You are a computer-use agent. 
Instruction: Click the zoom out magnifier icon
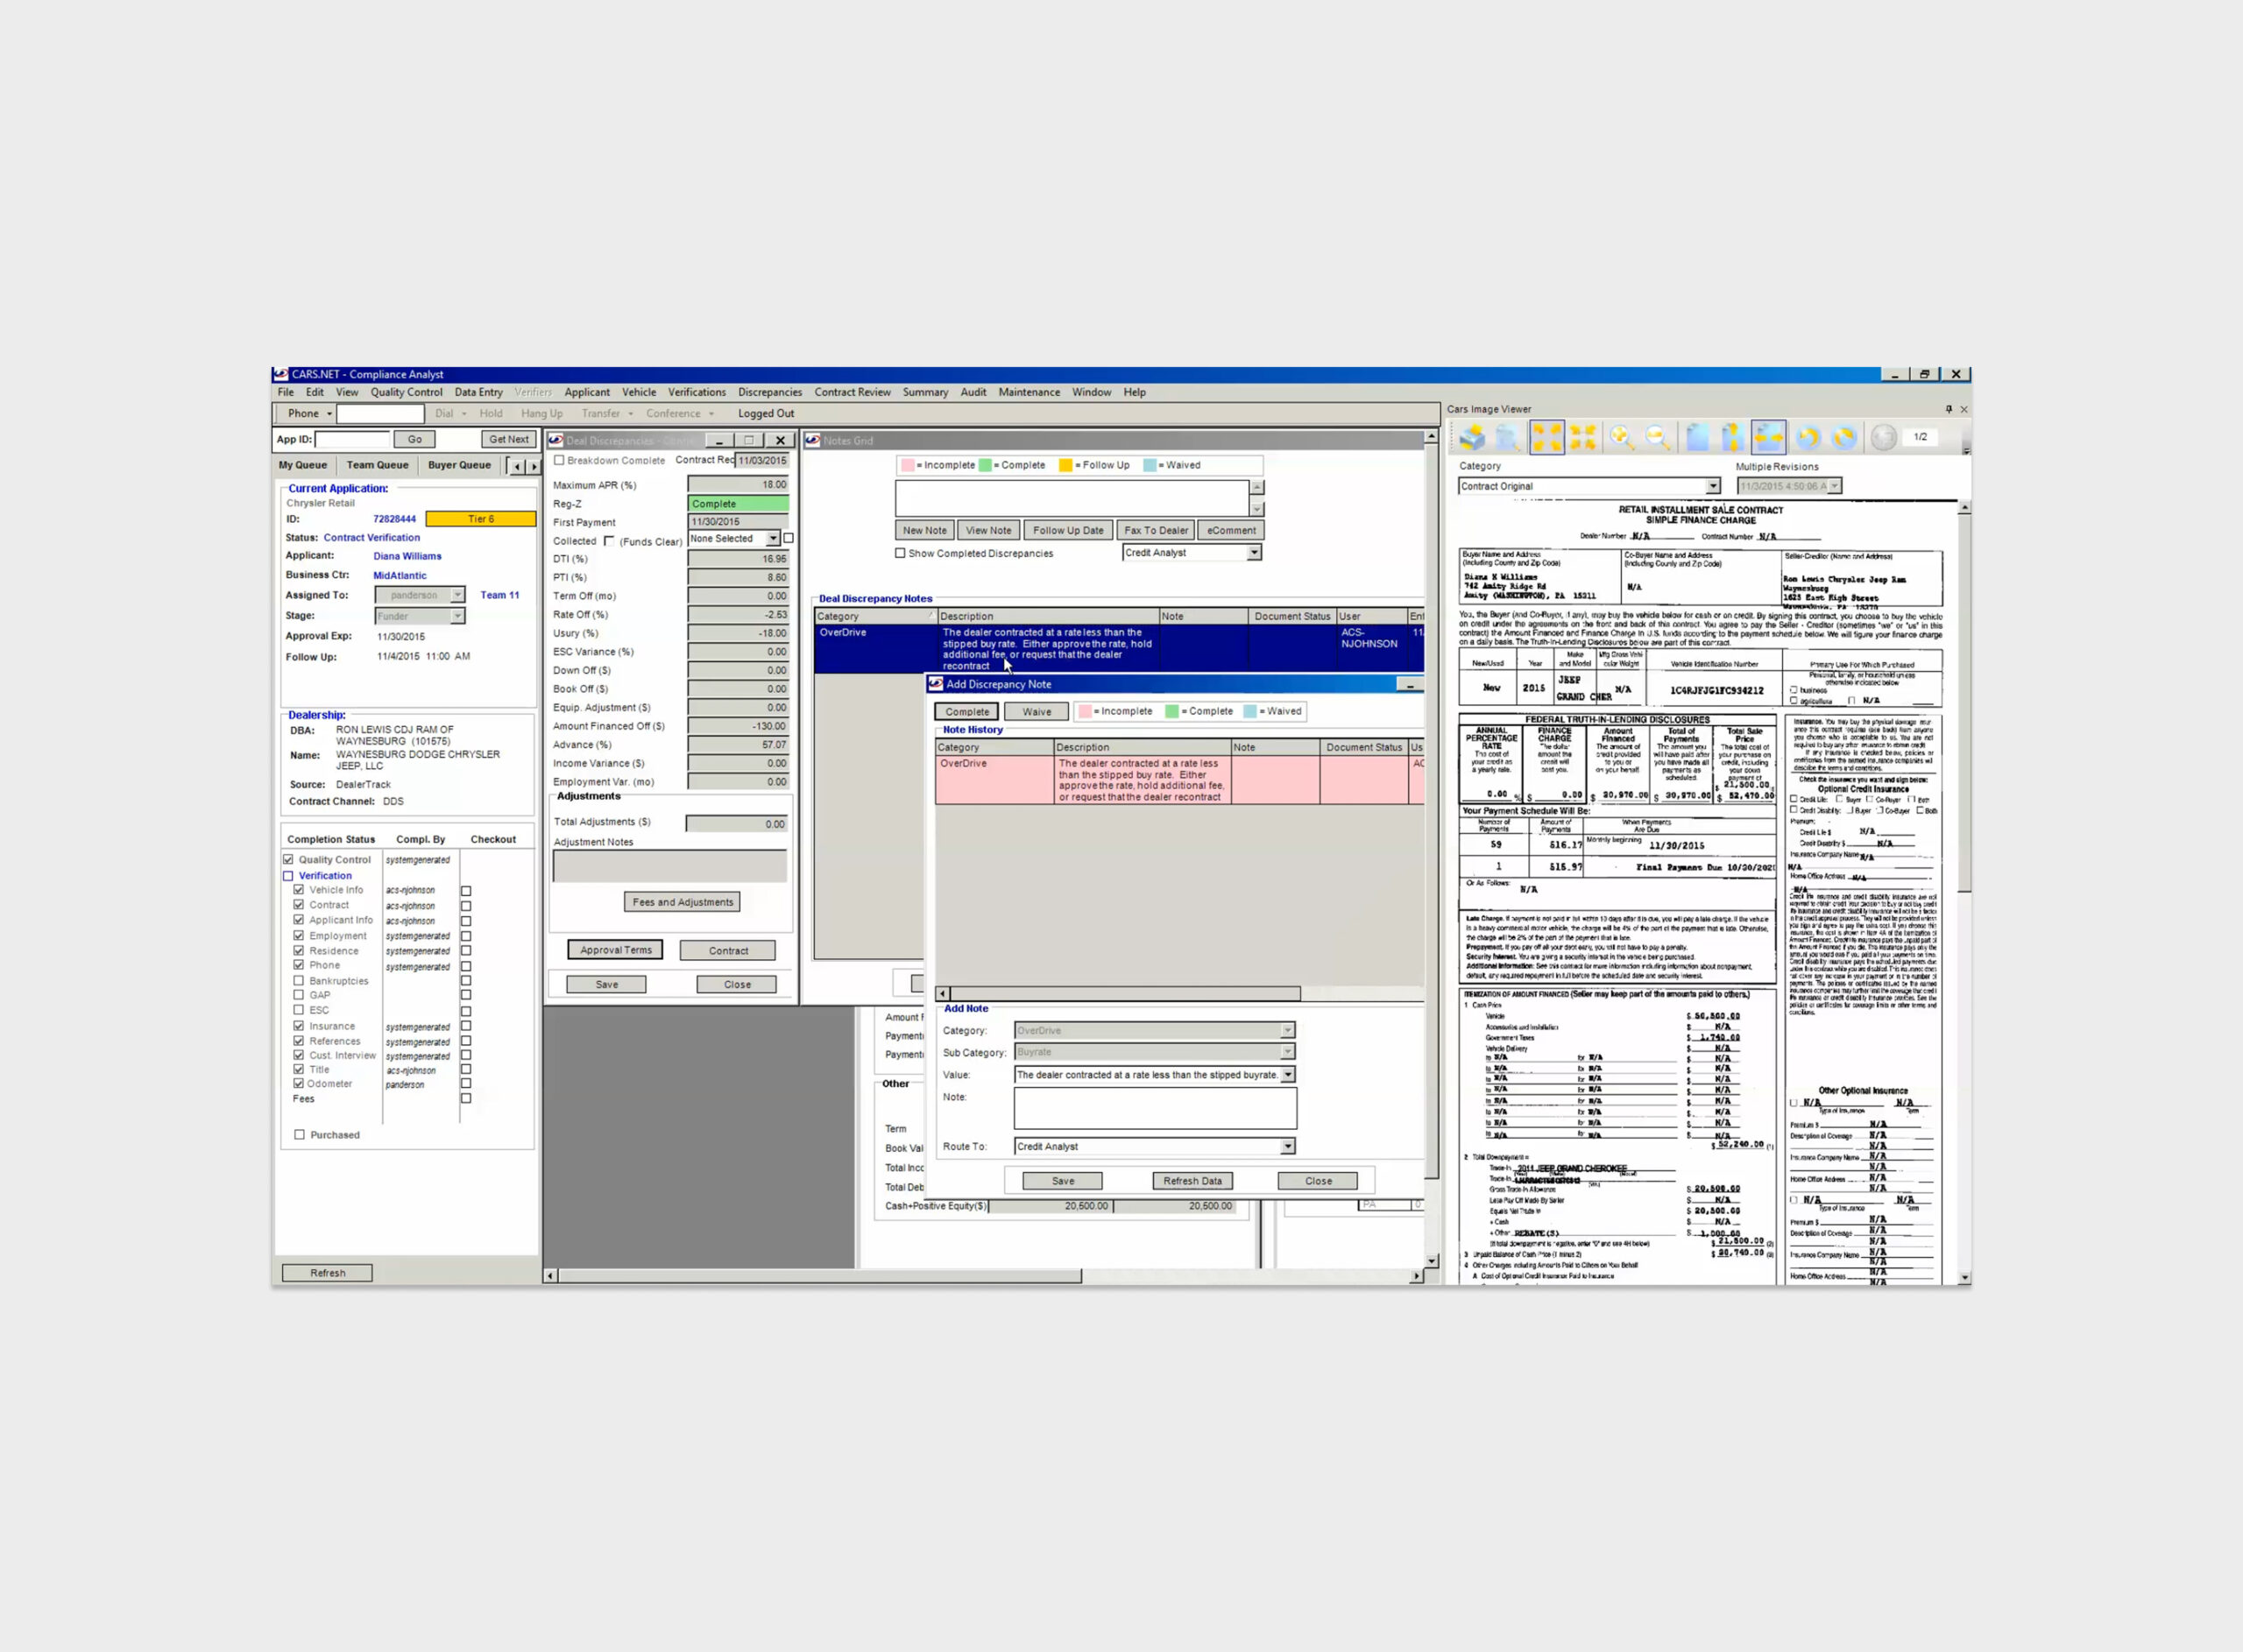pyautogui.click(x=1657, y=437)
